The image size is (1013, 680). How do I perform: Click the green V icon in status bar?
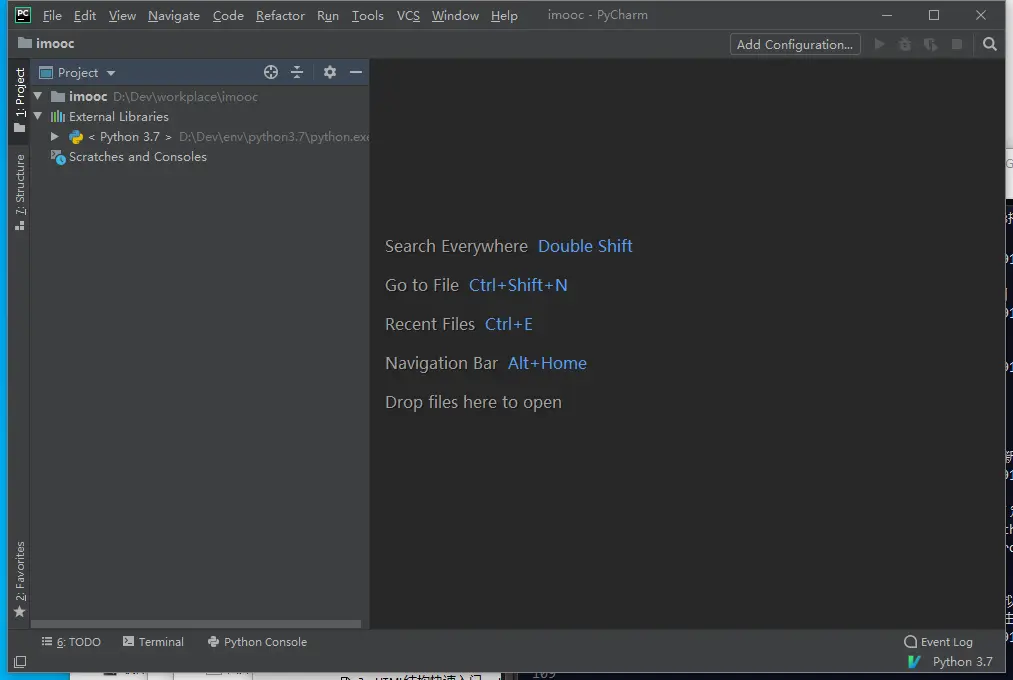[914, 662]
